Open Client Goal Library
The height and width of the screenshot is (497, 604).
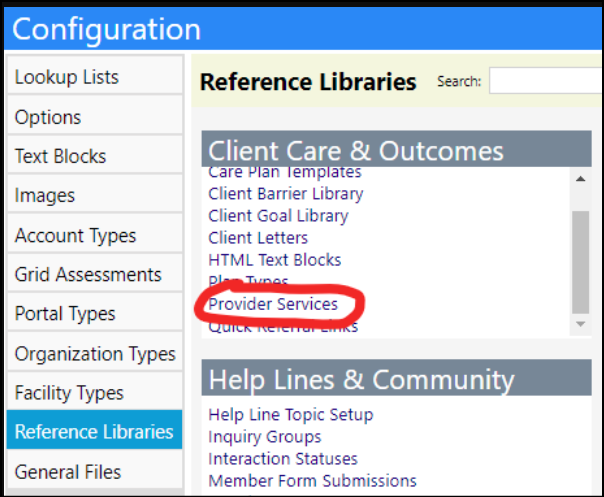tap(278, 216)
